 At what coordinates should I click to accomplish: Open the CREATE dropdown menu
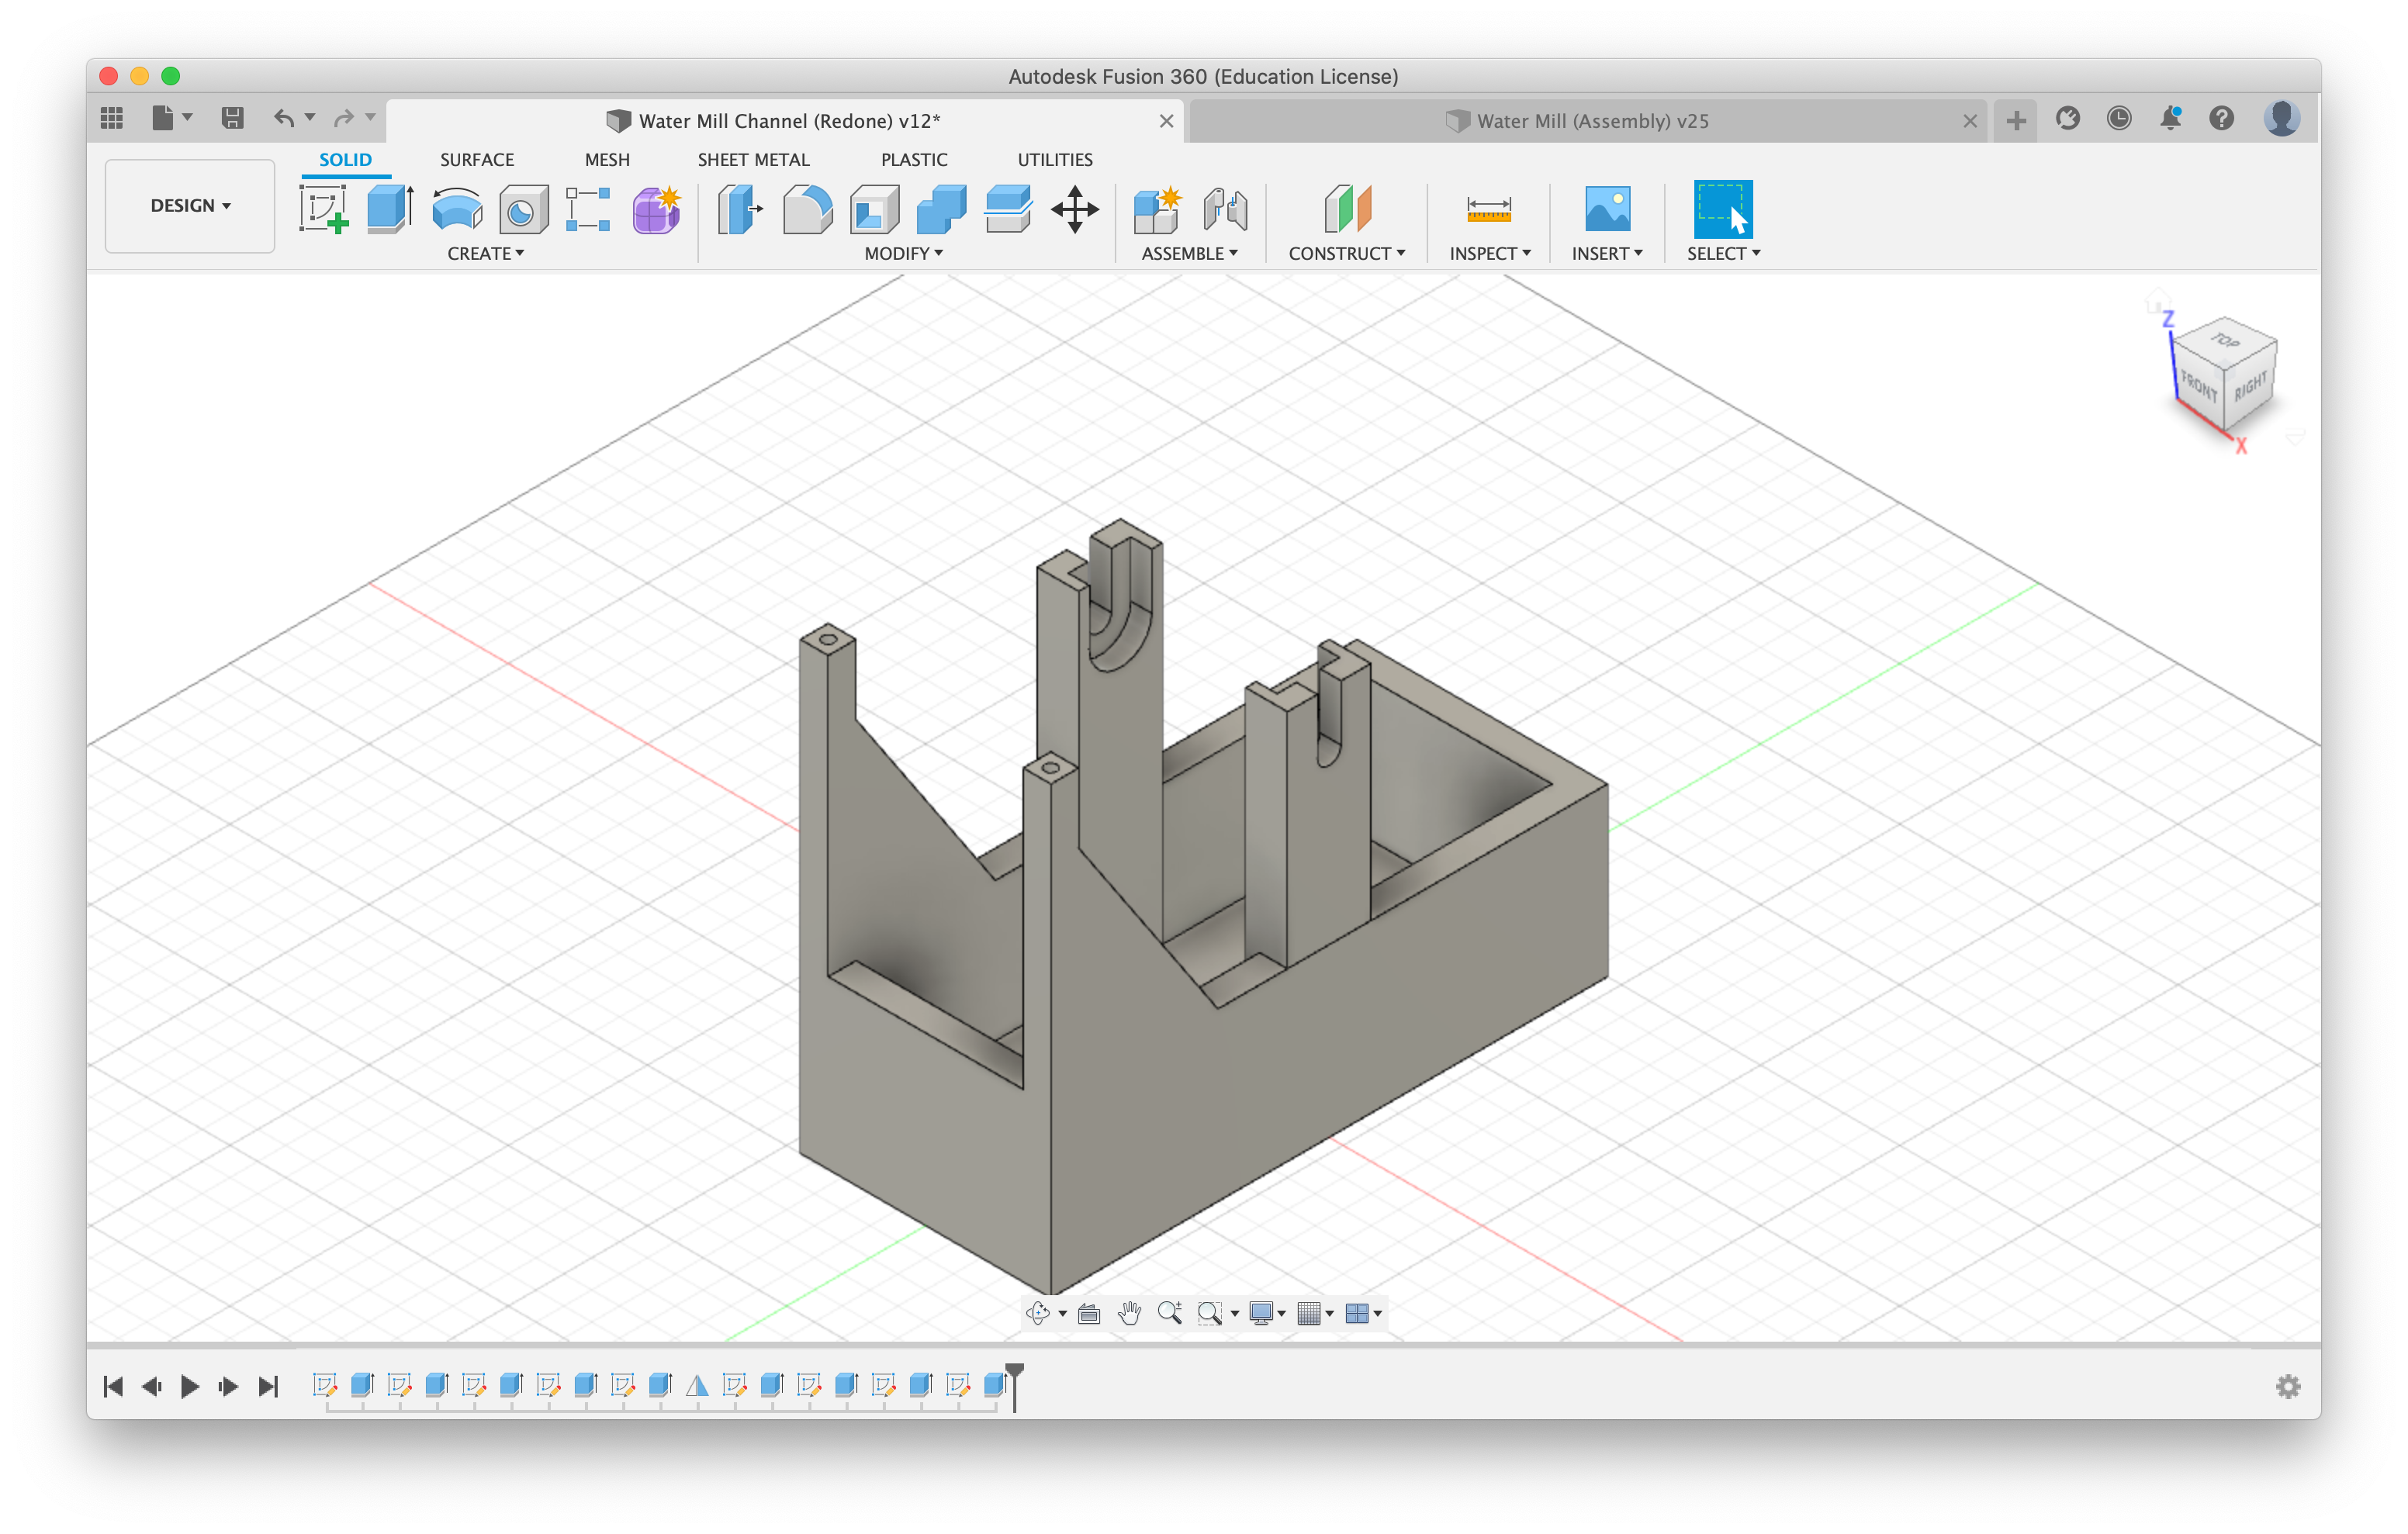[485, 254]
